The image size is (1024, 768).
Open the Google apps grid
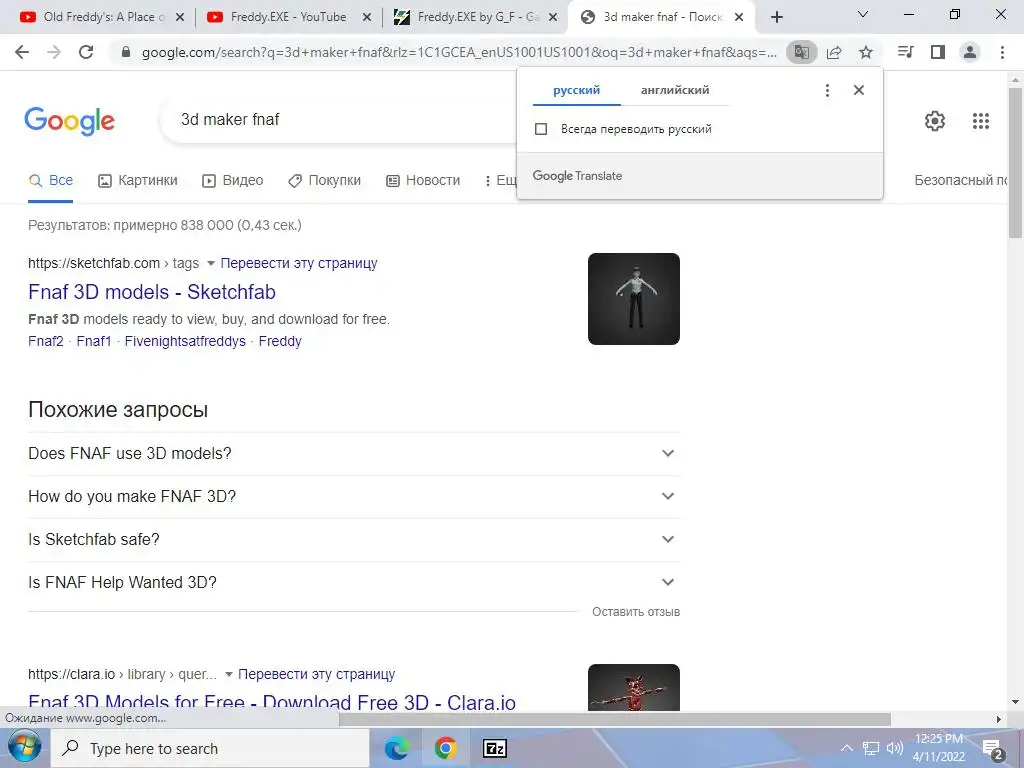coord(981,121)
